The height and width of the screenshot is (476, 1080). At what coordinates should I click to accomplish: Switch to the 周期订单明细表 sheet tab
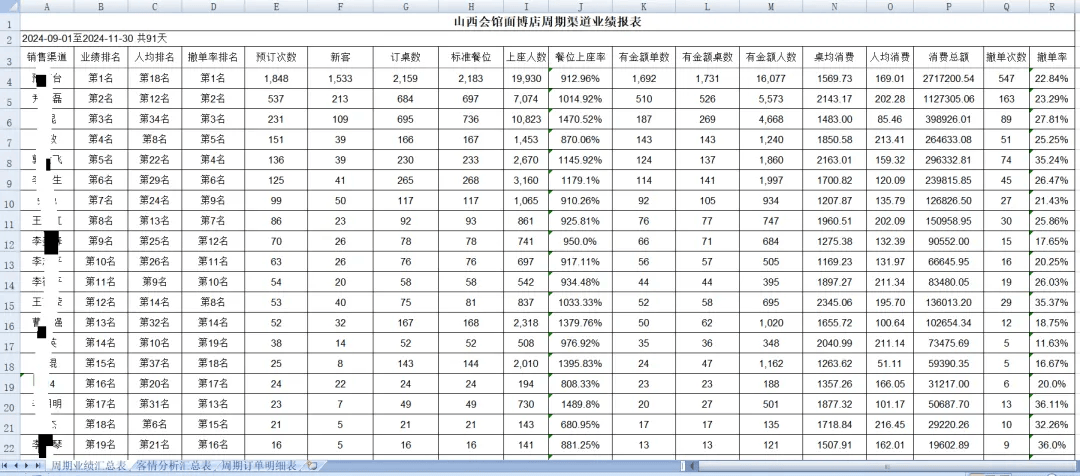[x=260, y=466]
